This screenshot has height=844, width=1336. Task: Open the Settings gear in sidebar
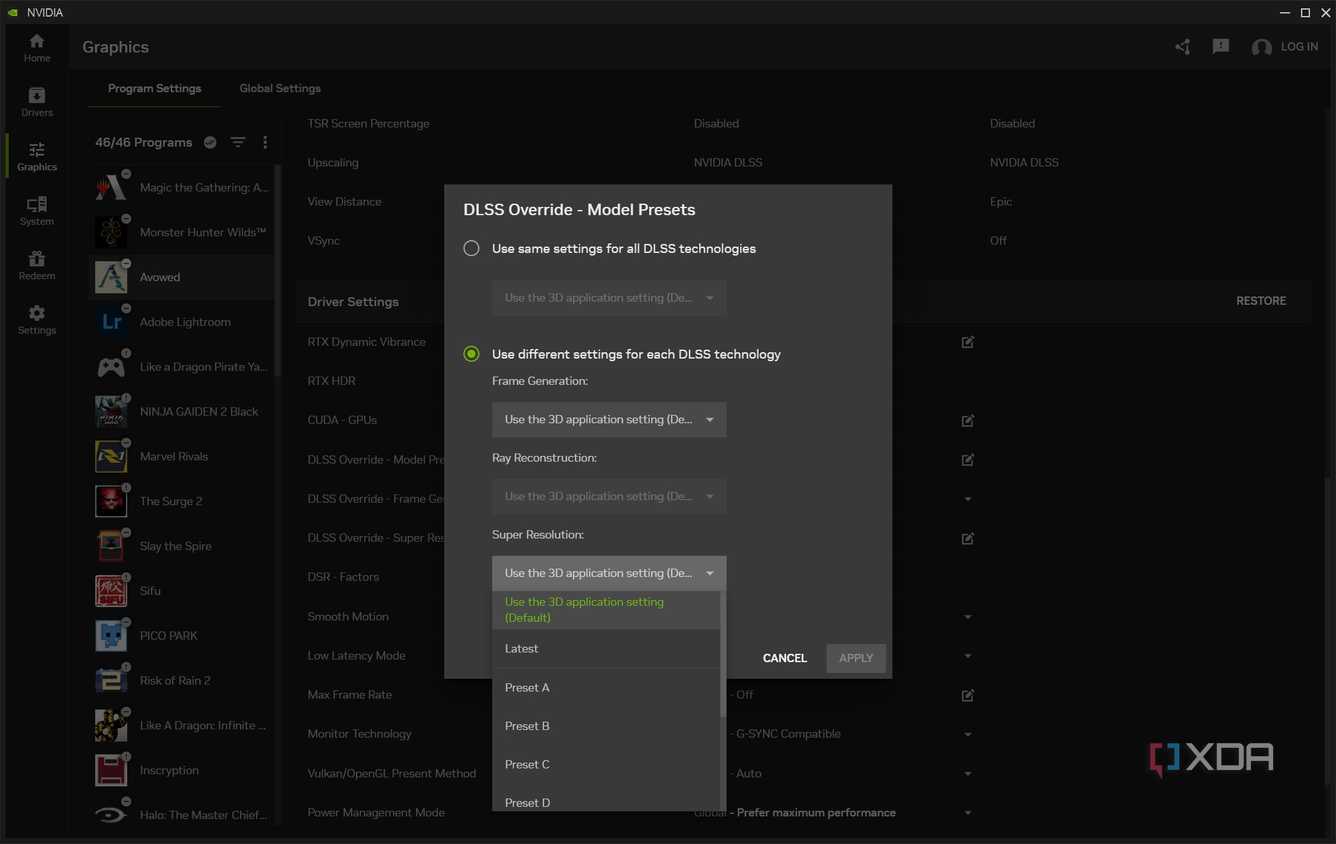click(x=37, y=320)
